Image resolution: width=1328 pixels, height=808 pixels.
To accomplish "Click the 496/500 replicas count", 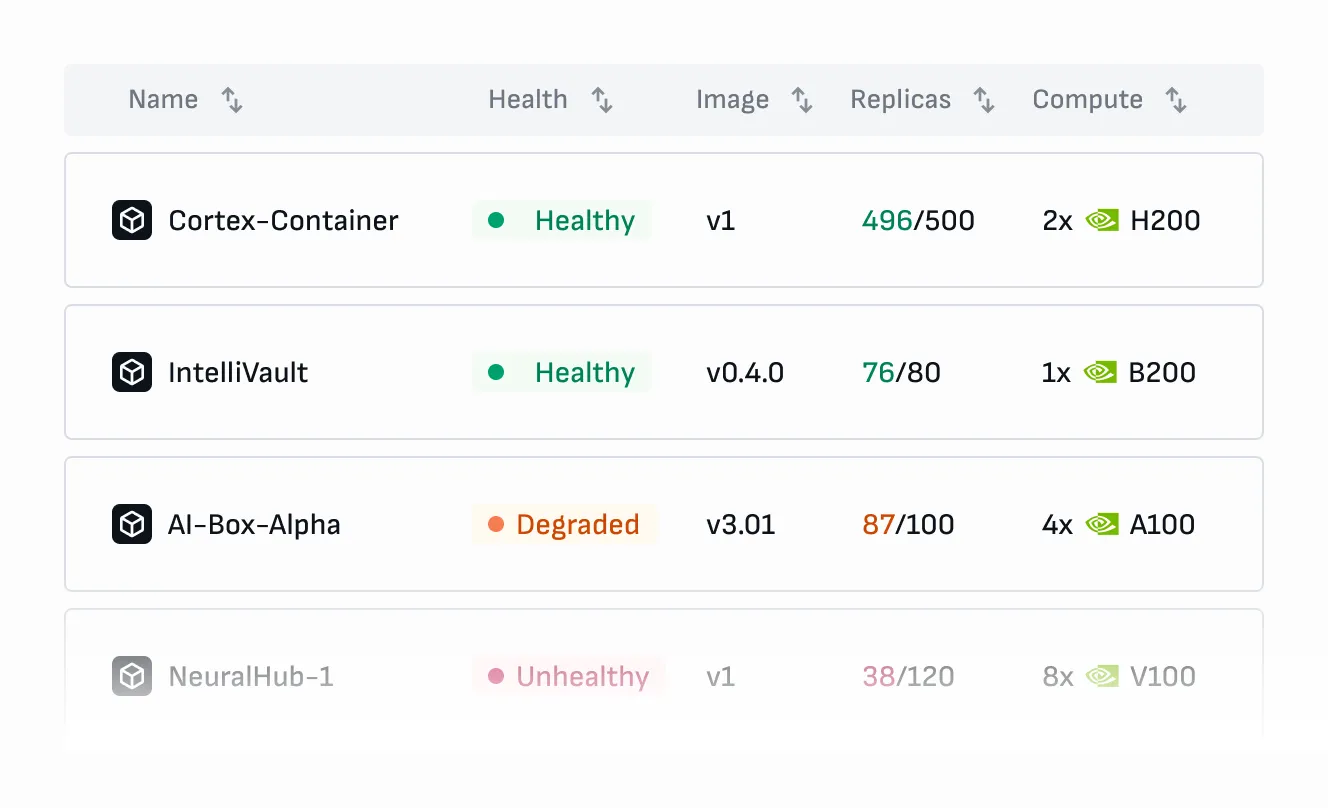I will pos(917,220).
